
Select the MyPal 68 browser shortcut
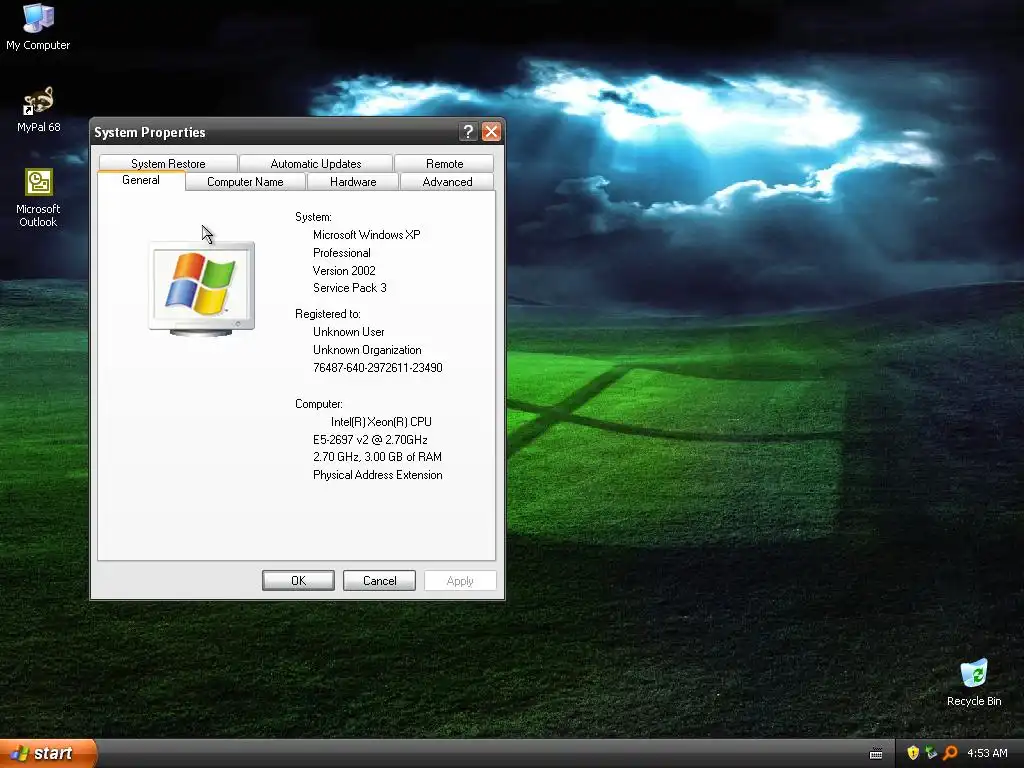coord(38,110)
